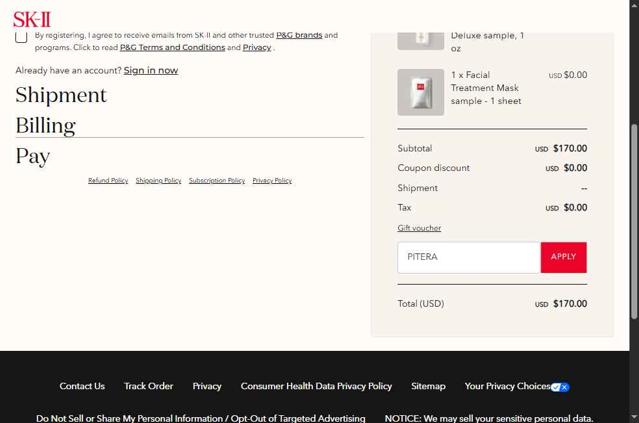
Task: Tick the email registration agreement checkbox
Action: click(x=21, y=37)
